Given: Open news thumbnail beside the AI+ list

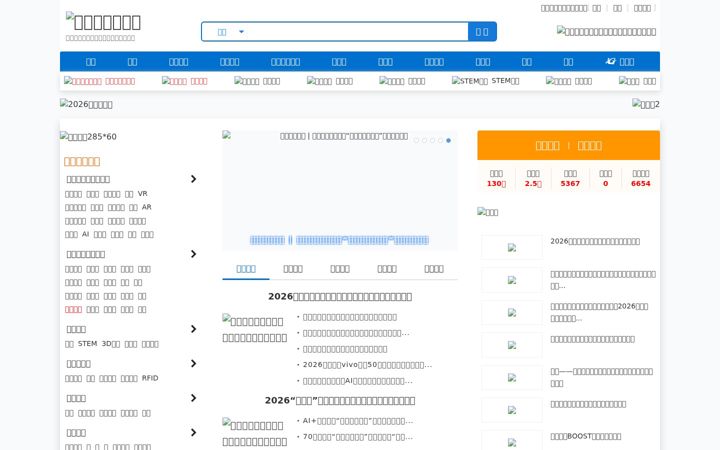Looking at the screenshot, I should pos(255,433).
